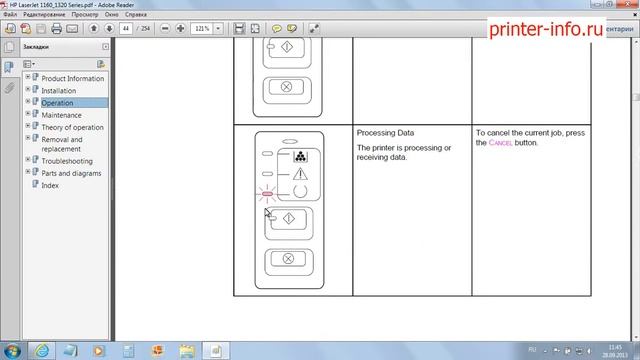Screen dimensions: 640x360
Task: Click the zoom value field showing 121%
Action: point(202,29)
